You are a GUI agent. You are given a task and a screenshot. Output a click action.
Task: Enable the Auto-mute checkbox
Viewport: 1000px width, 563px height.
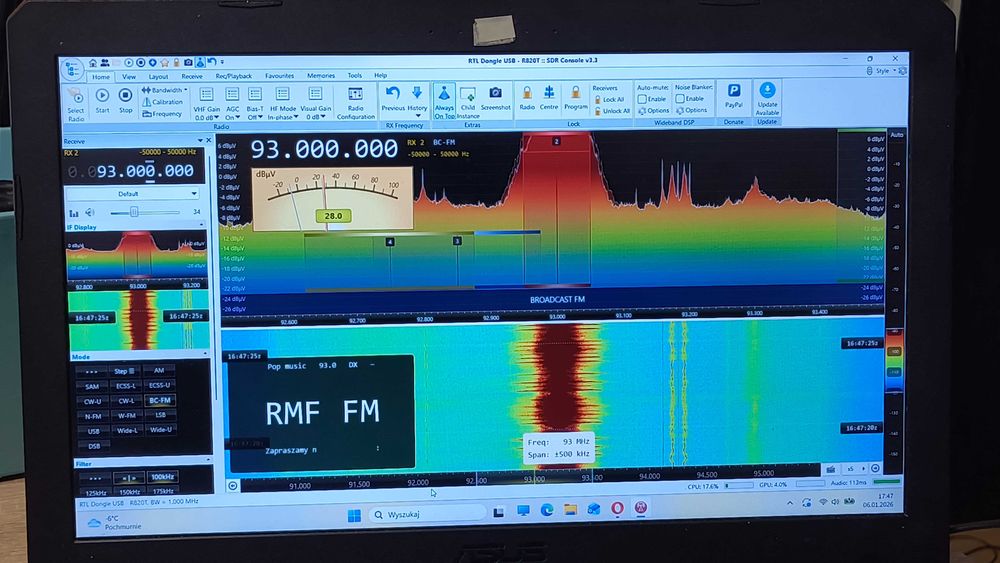click(x=642, y=99)
